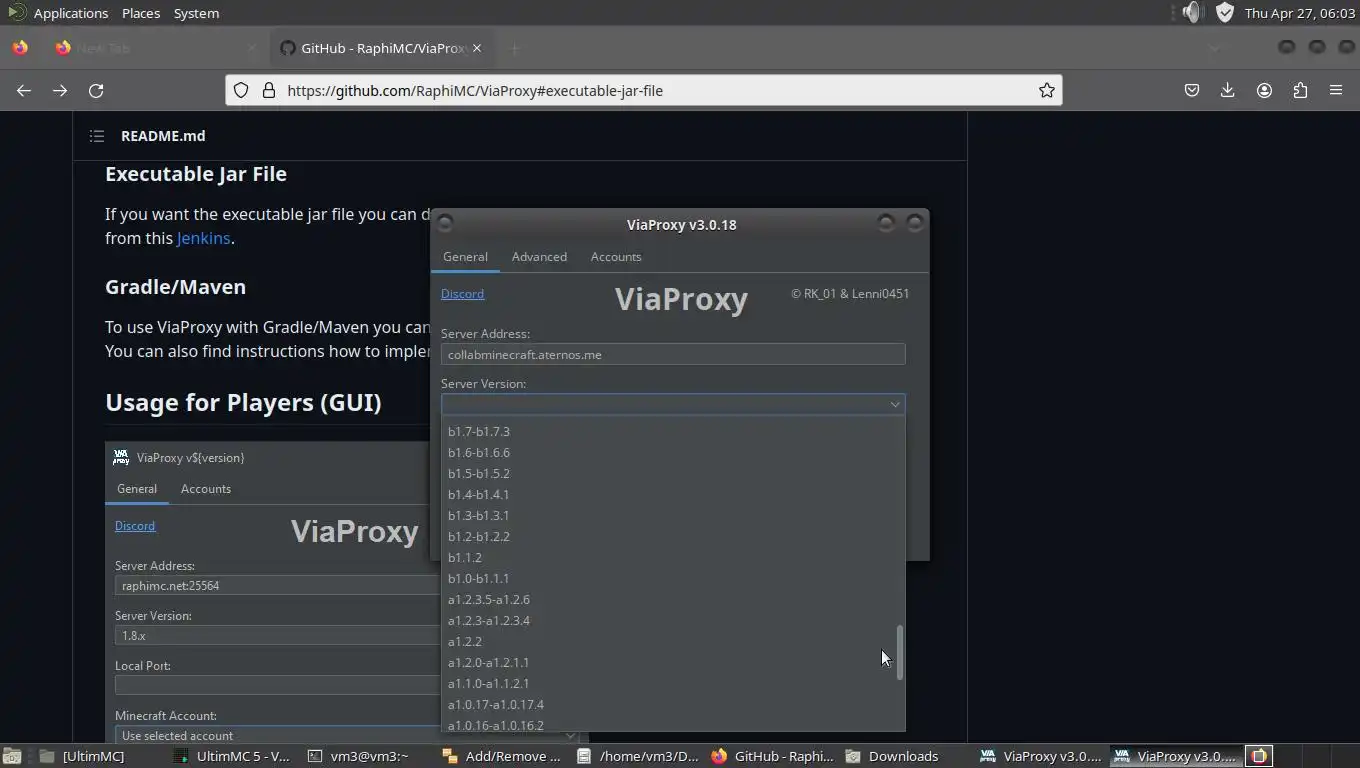
Task: Select version a1.1.0-a1.1.2.1
Action: pyautogui.click(x=673, y=684)
